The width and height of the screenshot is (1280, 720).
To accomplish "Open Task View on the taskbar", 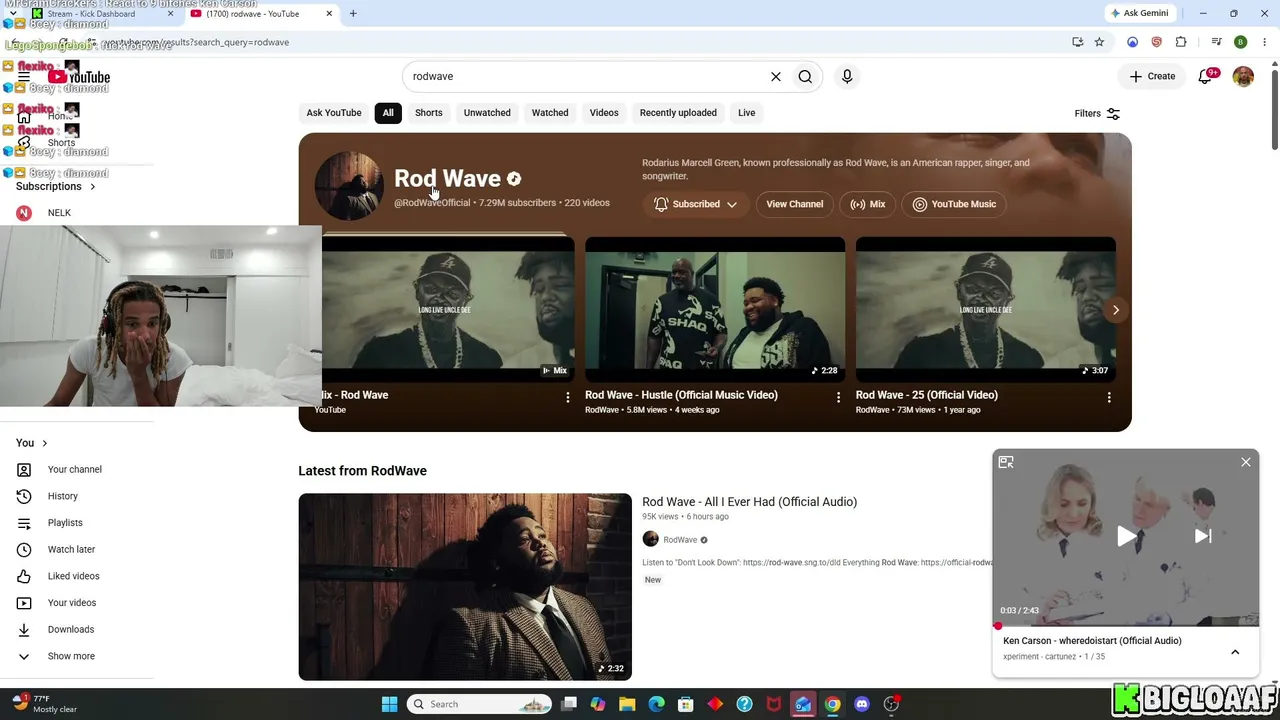I will pos(569,704).
